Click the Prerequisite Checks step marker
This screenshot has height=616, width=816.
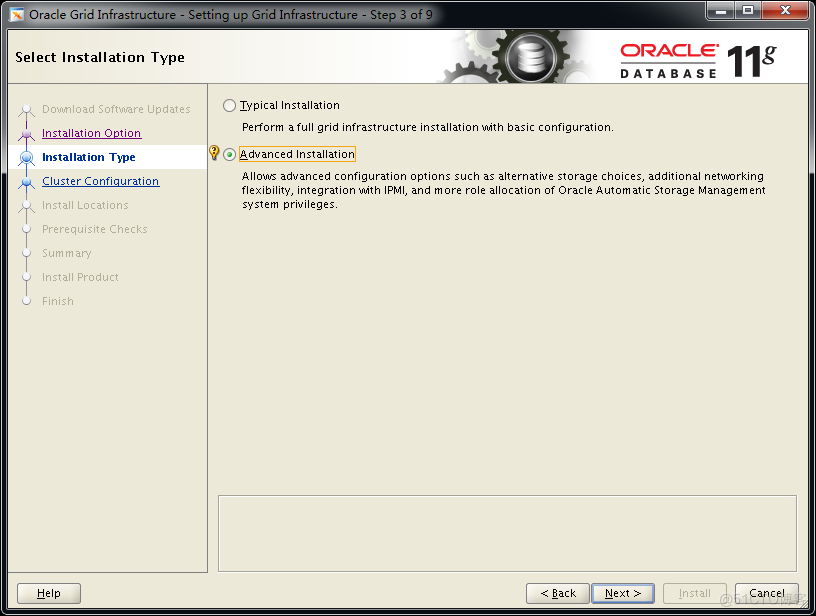tap(27, 229)
